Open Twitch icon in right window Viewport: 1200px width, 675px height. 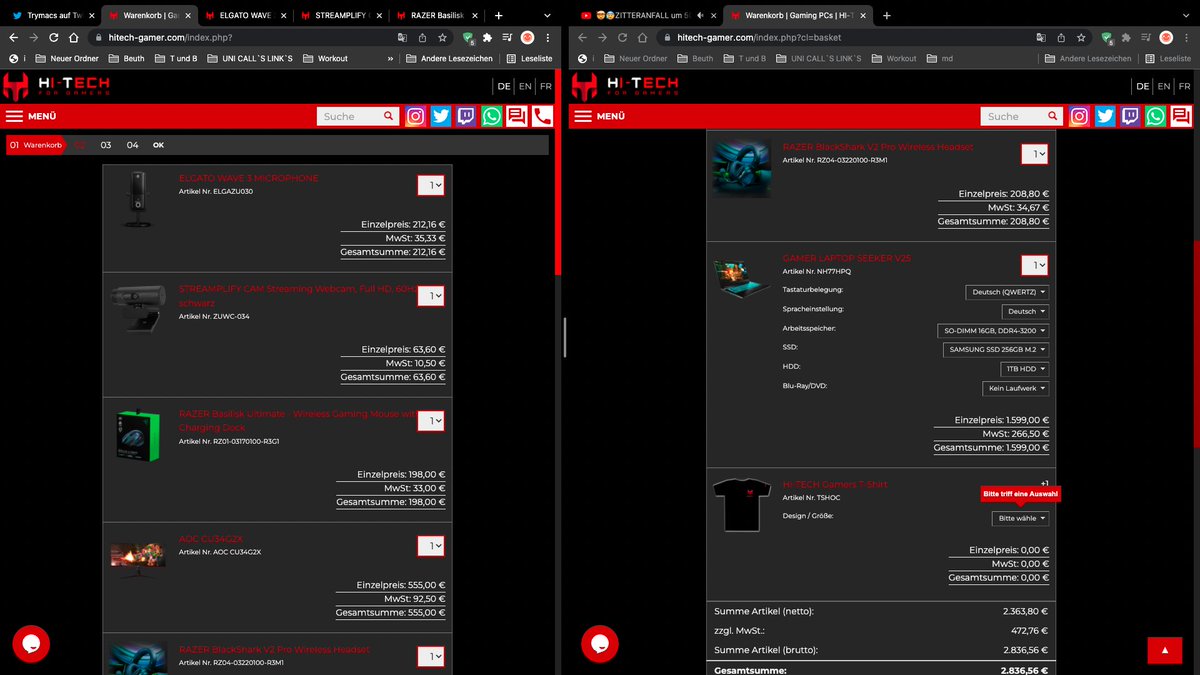1130,116
